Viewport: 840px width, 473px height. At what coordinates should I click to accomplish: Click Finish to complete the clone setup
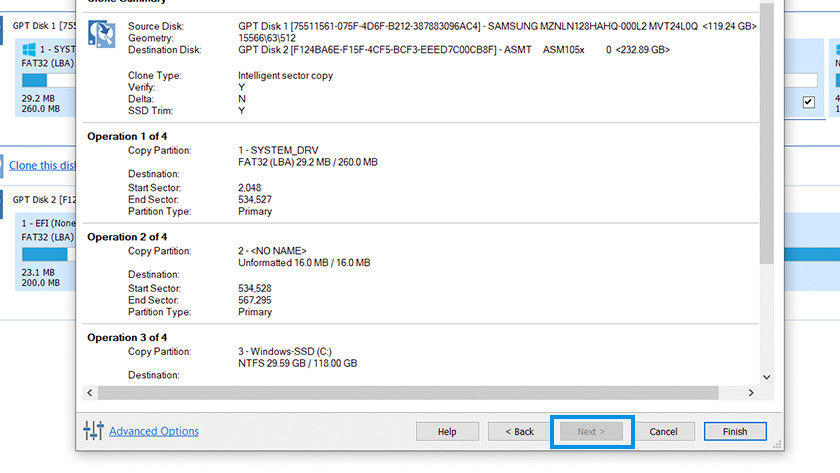click(x=734, y=432)
